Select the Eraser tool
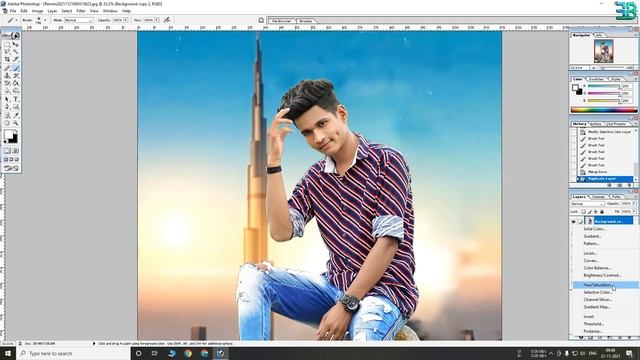The height and width of the screenshot is (360, 640). pyautogui.click(x=7, y=83)
